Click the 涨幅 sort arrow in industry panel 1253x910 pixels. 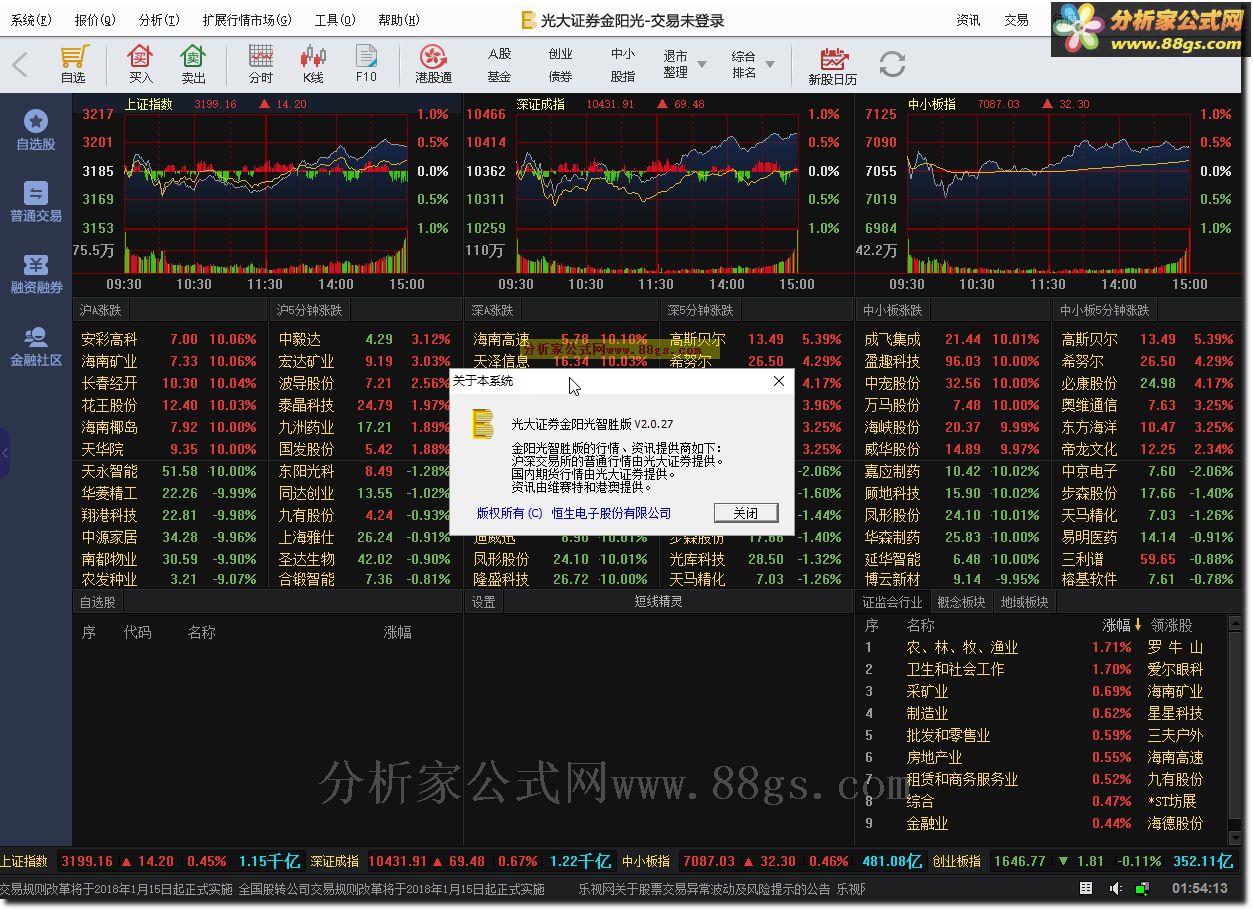[x=1138, y=625]
